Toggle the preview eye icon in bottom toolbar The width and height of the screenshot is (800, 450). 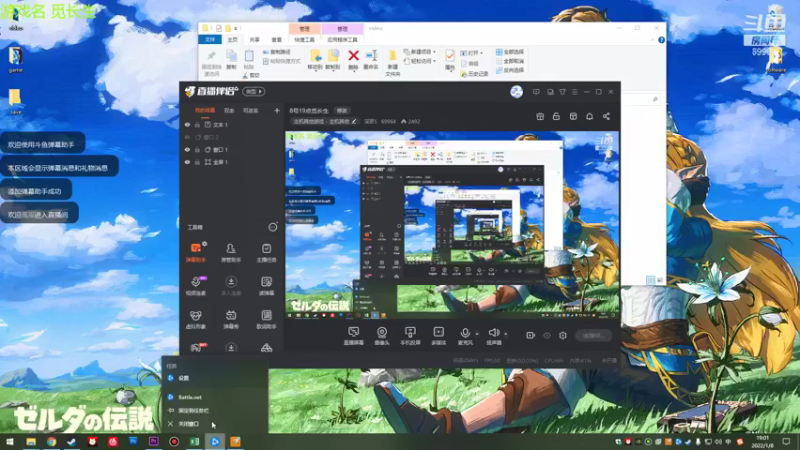[x=547, y=335]
